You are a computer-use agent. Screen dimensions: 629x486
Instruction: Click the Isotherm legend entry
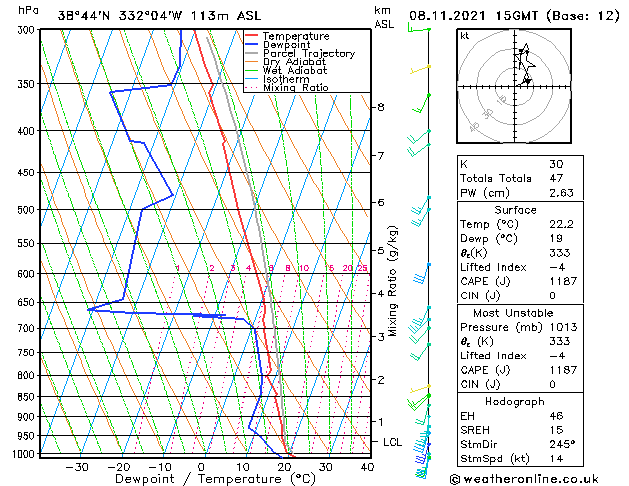point(278,79)
